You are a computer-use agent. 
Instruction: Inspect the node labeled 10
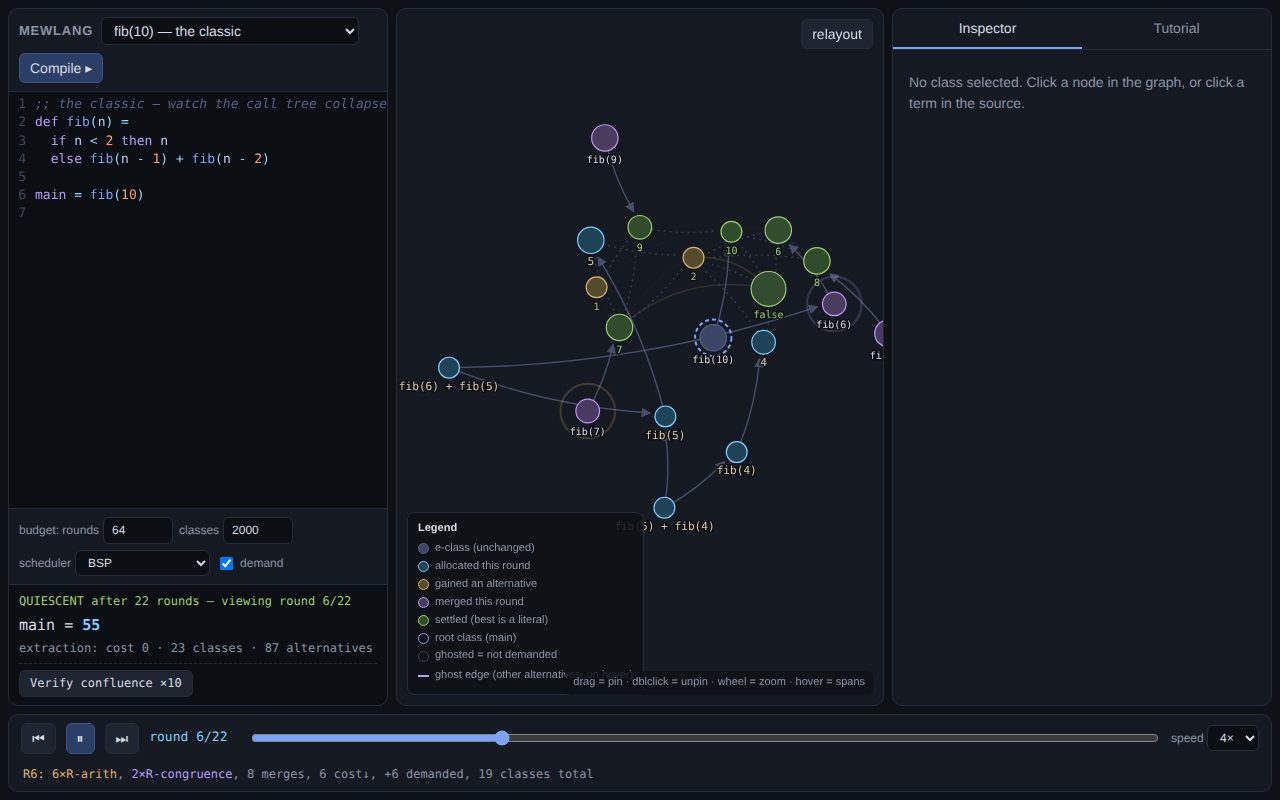pos(732,232)
